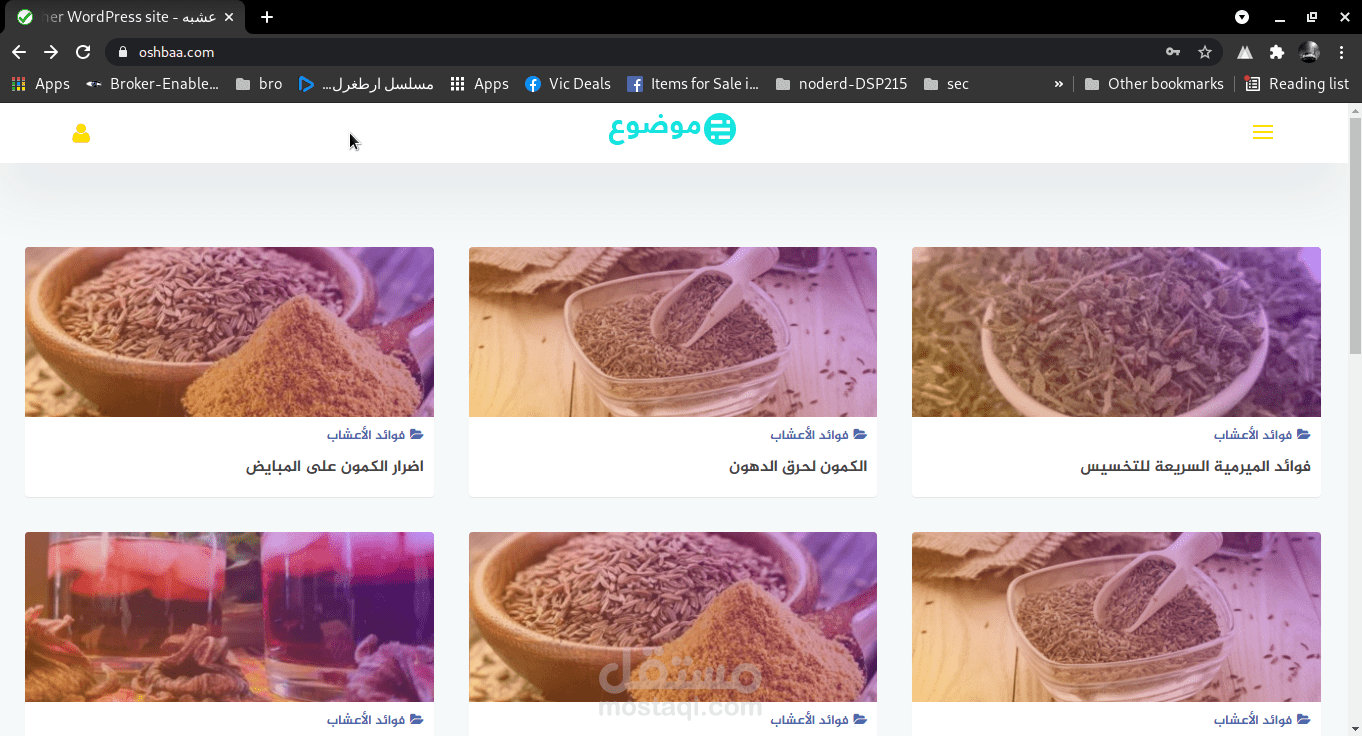Close the WordPress site browser tab
This screenshot has height=736, width=1362.
coord(229,17)
